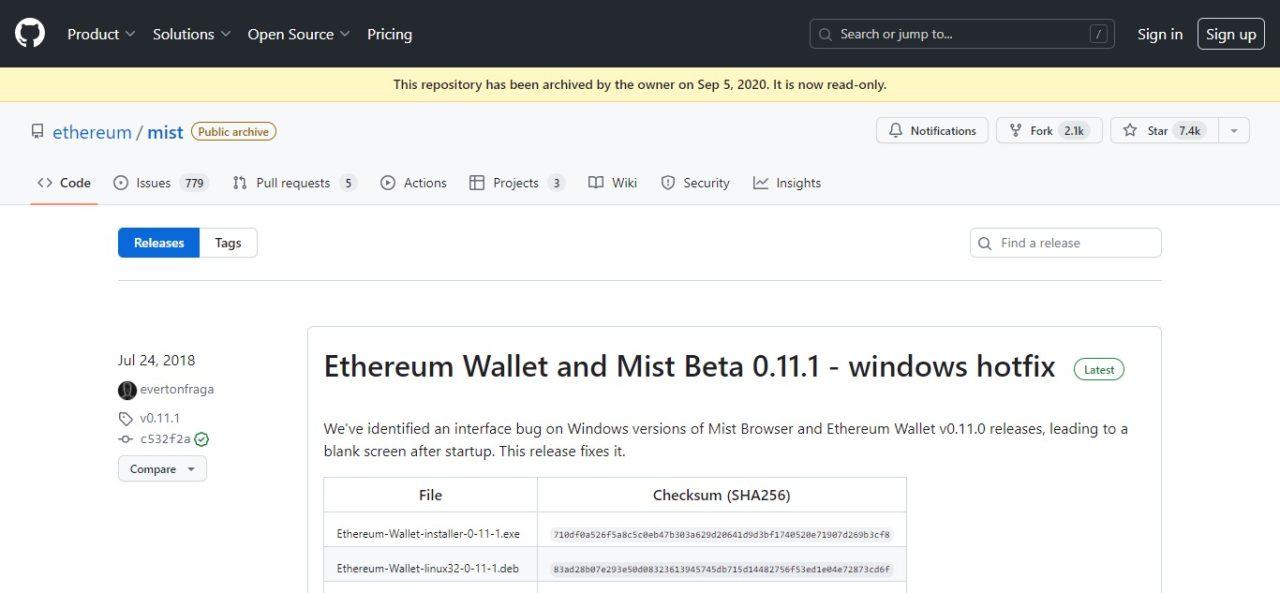Click the release date Jul 24, 2018
This screenshot has height=593, width=1280.
pyautogui.click(x=157, y=360)
